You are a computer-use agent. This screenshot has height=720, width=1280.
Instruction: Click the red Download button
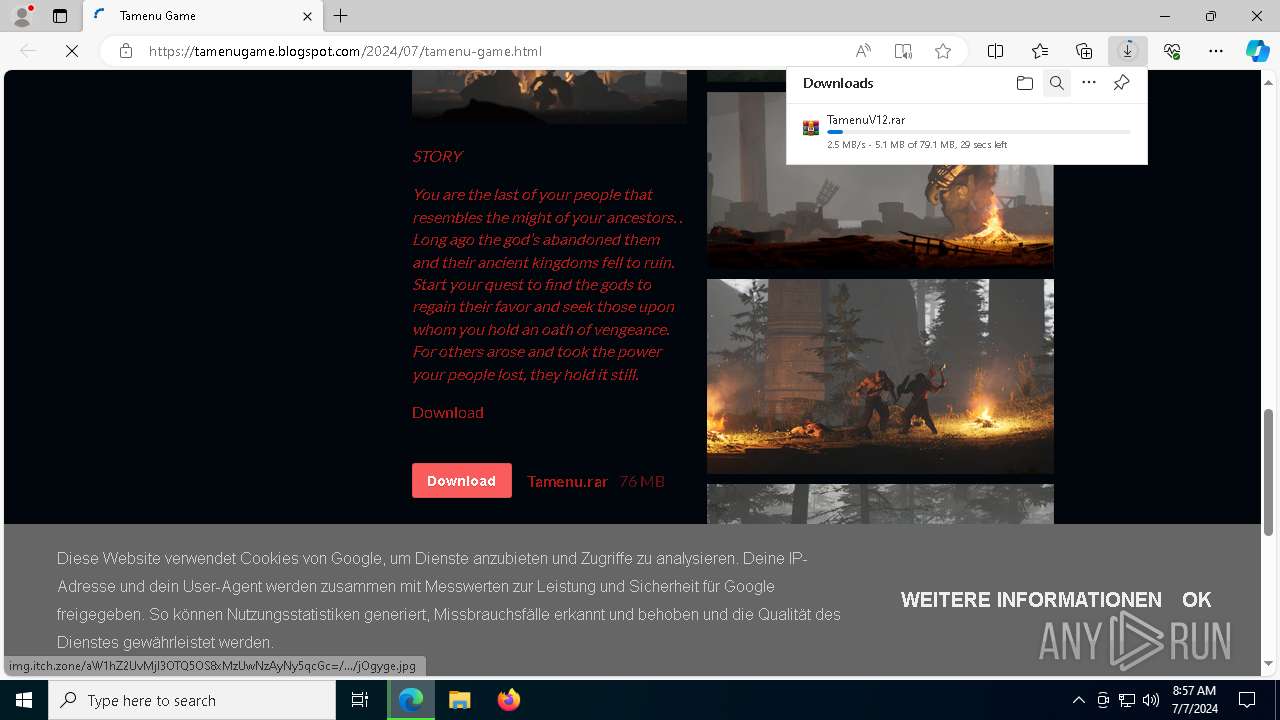click(461, 481)
